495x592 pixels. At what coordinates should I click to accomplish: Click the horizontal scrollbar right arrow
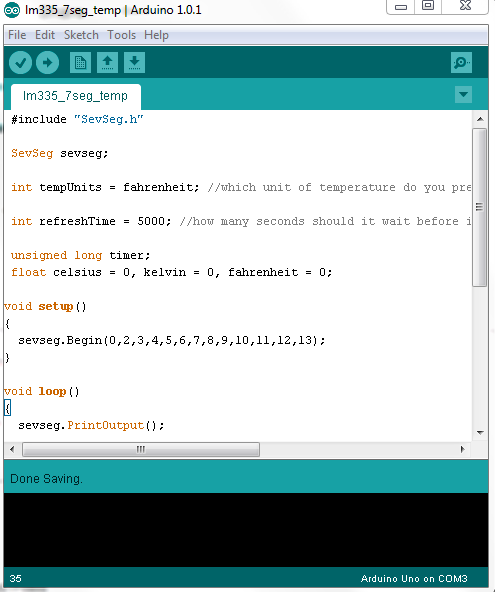tap(463, 449)
